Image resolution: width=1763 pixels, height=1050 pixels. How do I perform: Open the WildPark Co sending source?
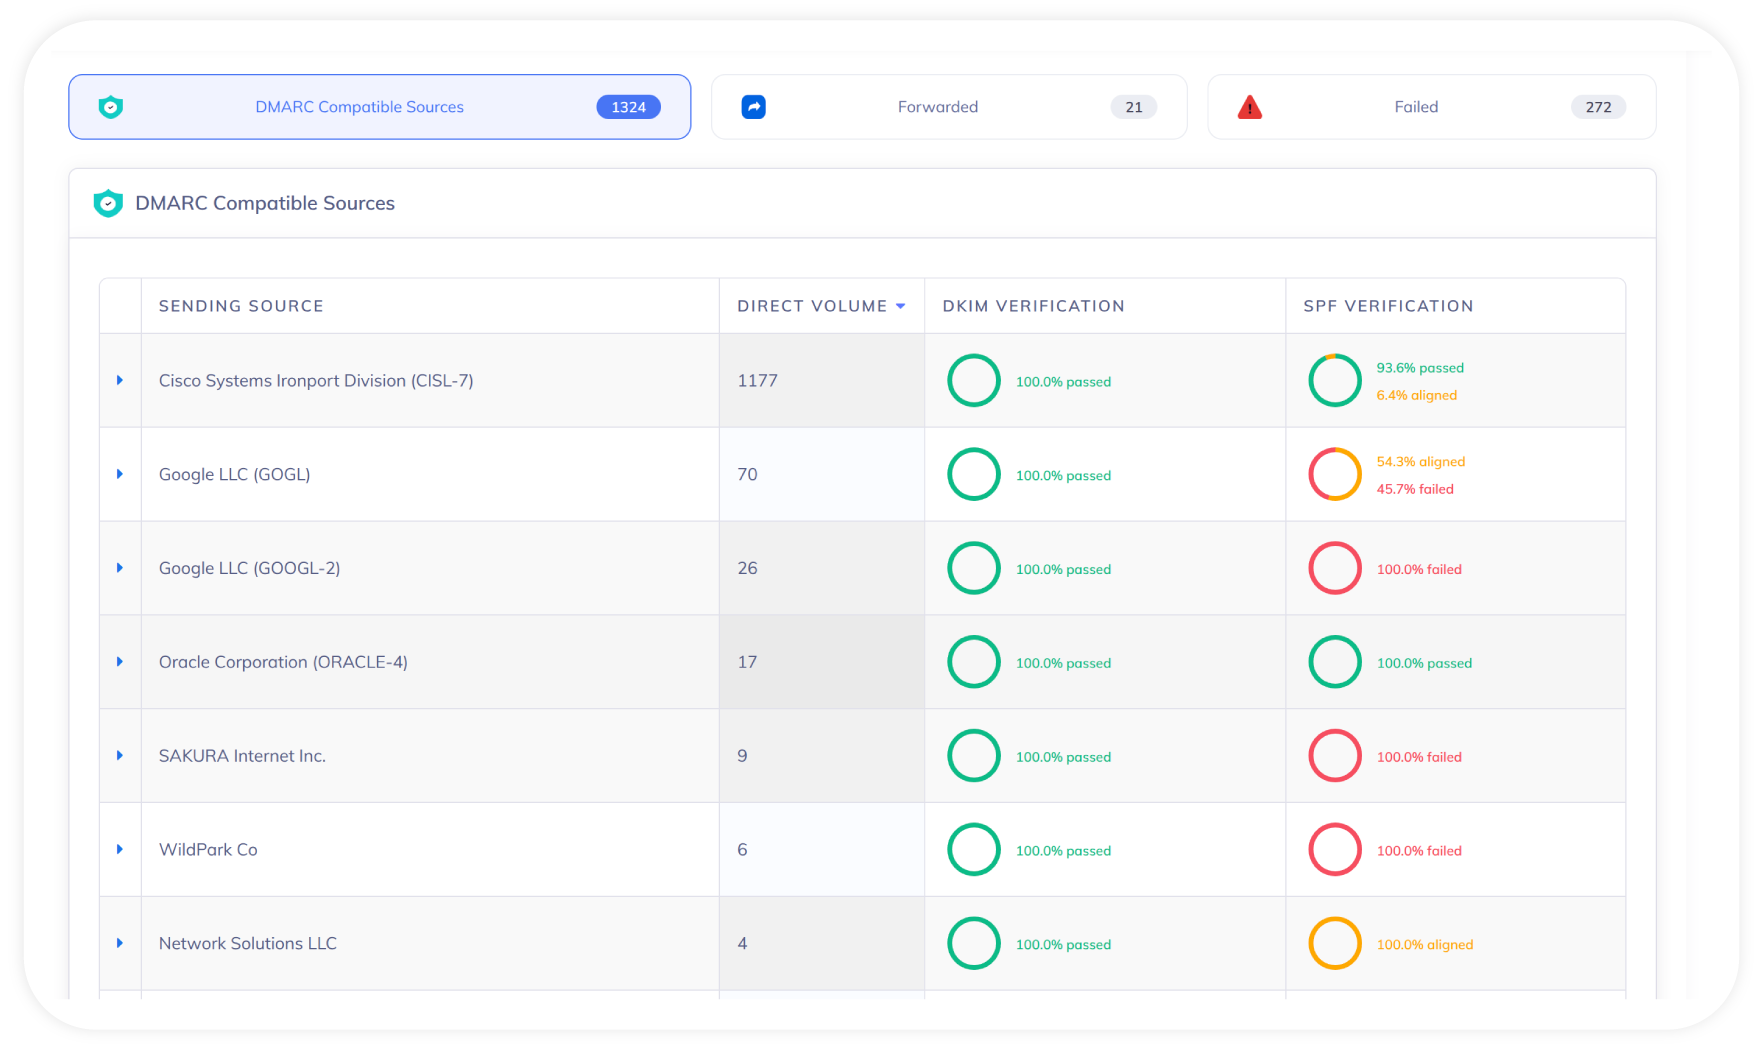click(208, 849)
